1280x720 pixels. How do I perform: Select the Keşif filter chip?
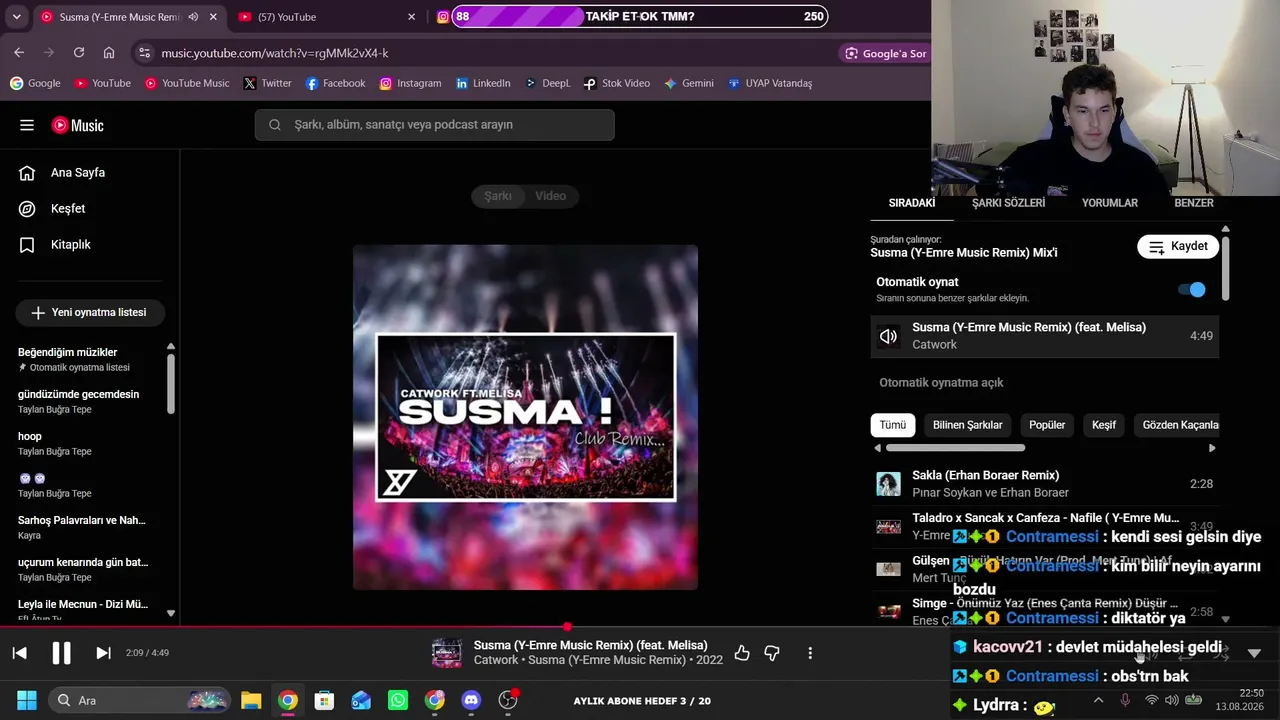click(1104, 425)
